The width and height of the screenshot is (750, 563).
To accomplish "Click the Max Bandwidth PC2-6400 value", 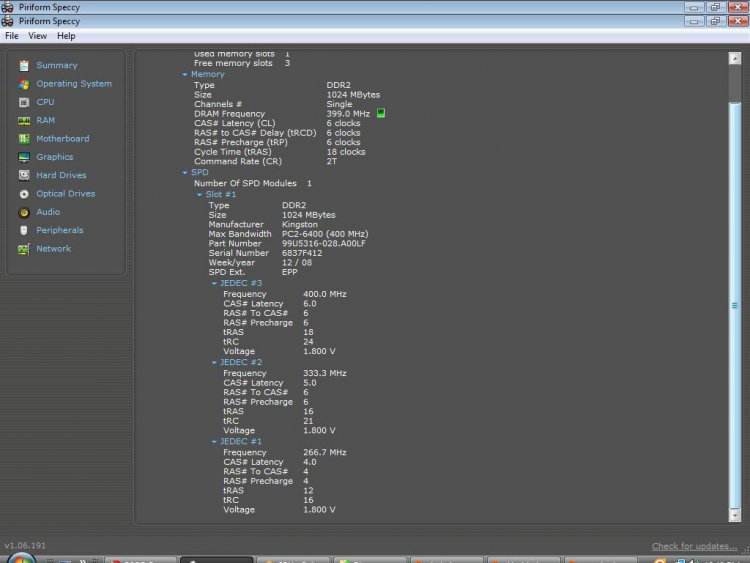I will (325, 234).
